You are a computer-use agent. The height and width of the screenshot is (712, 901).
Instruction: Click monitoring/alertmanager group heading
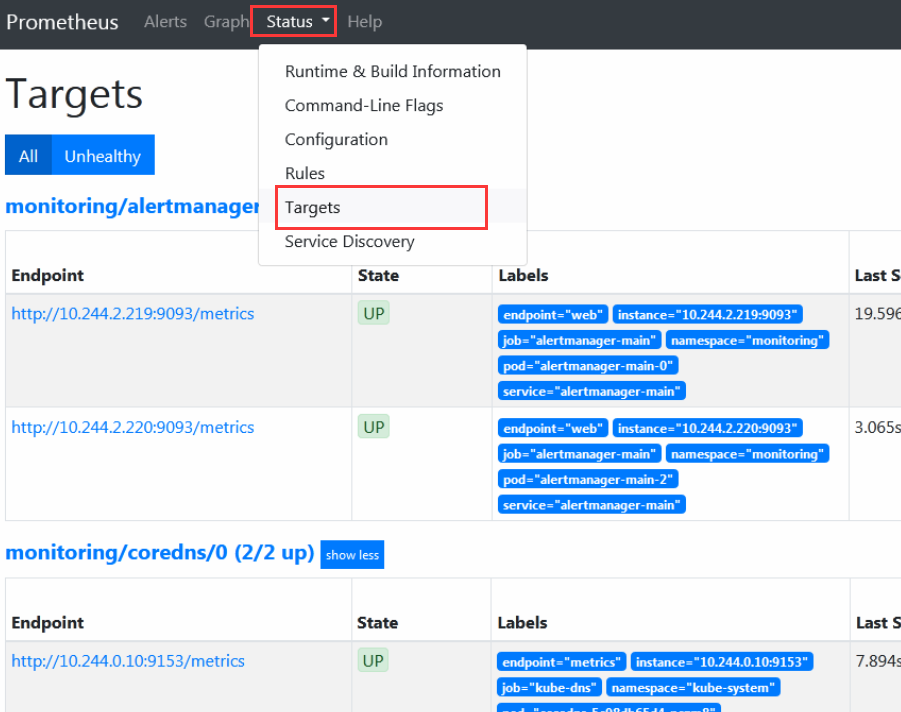132,206
